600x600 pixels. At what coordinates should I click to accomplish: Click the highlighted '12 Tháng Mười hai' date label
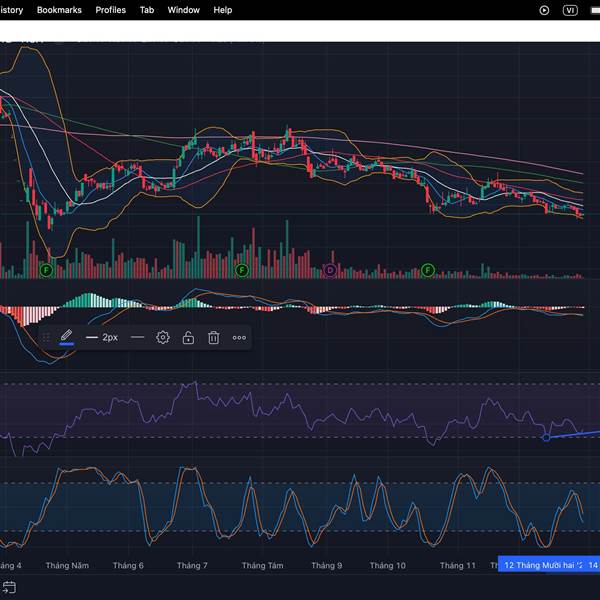543,565
